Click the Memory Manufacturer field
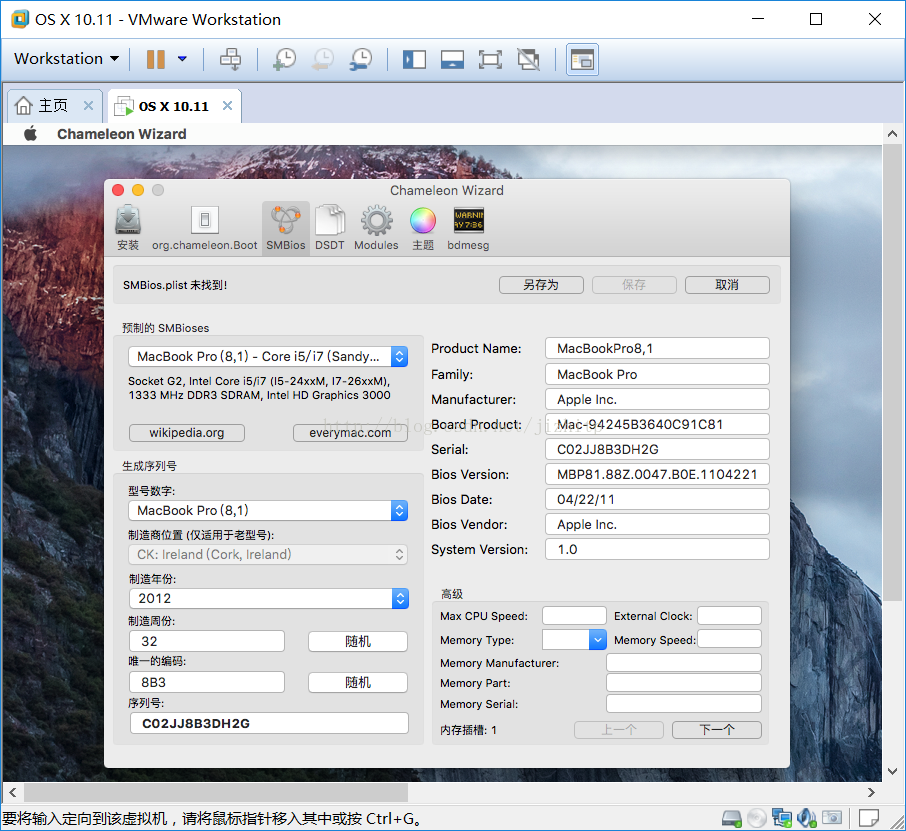906x831 pixels. (684, 662)
